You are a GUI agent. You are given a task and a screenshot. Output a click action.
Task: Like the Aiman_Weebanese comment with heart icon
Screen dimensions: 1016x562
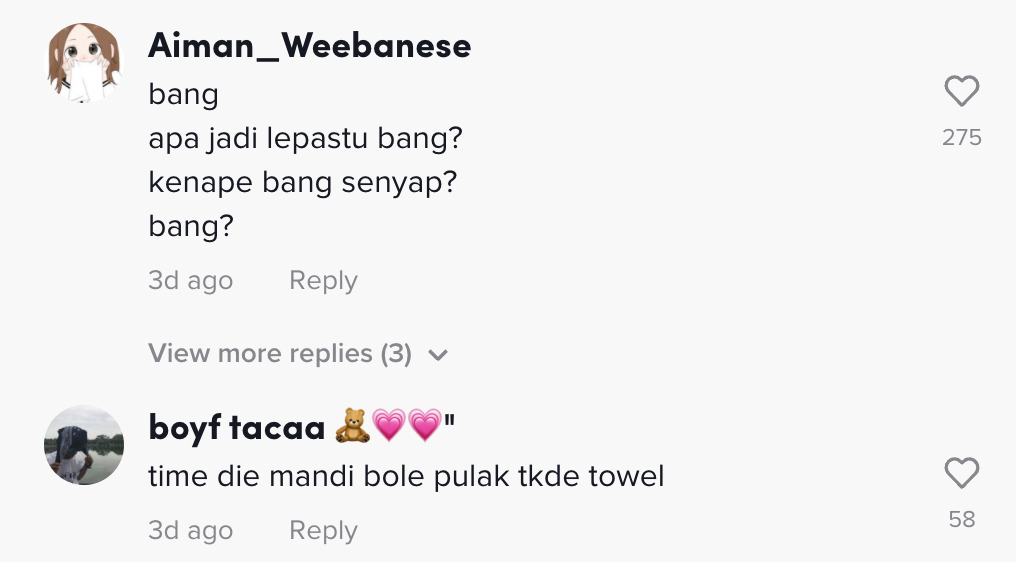coord(961,92)
